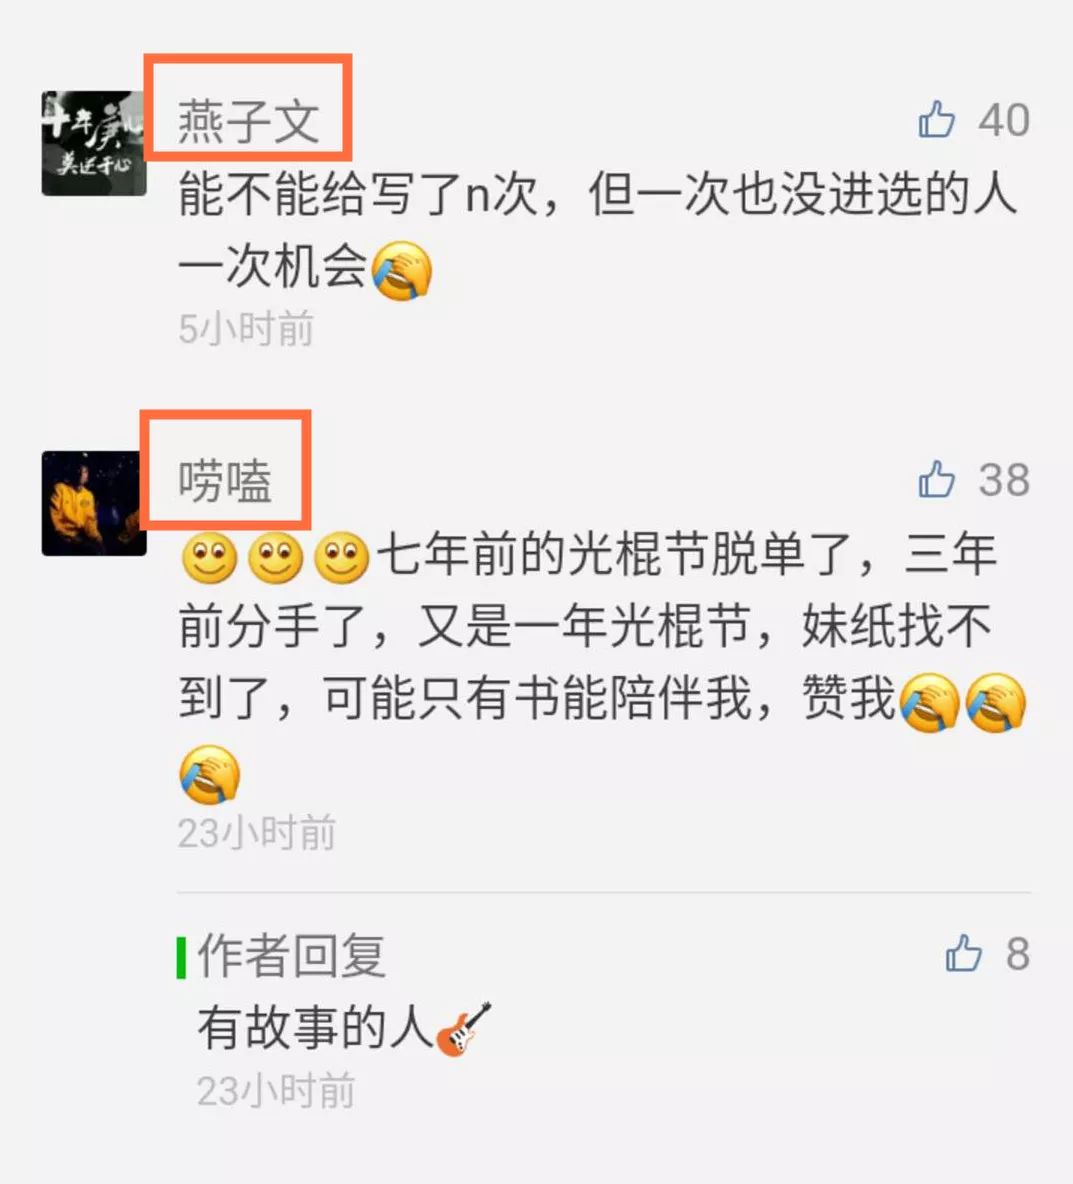Like 燕子文's comment with thumbs-up icon
Viewport: 1073px width, 1184px height.
(x=936, y=119)
